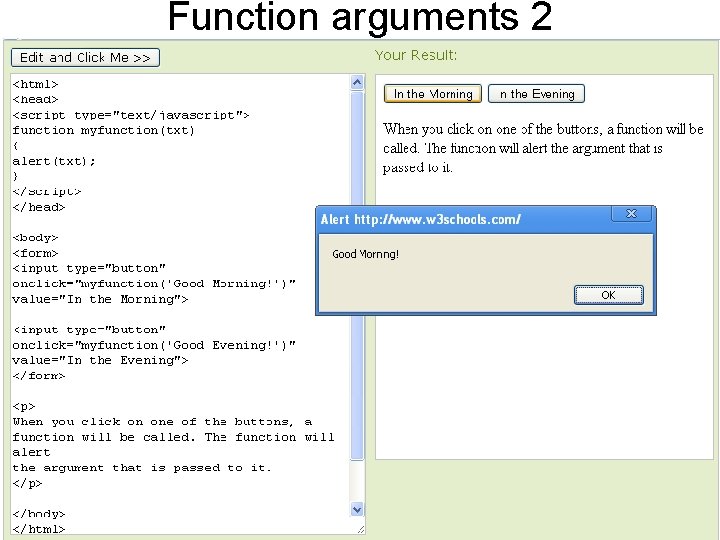
Task: Click value="In the Evening" code line
Action: tap(100, 360)
